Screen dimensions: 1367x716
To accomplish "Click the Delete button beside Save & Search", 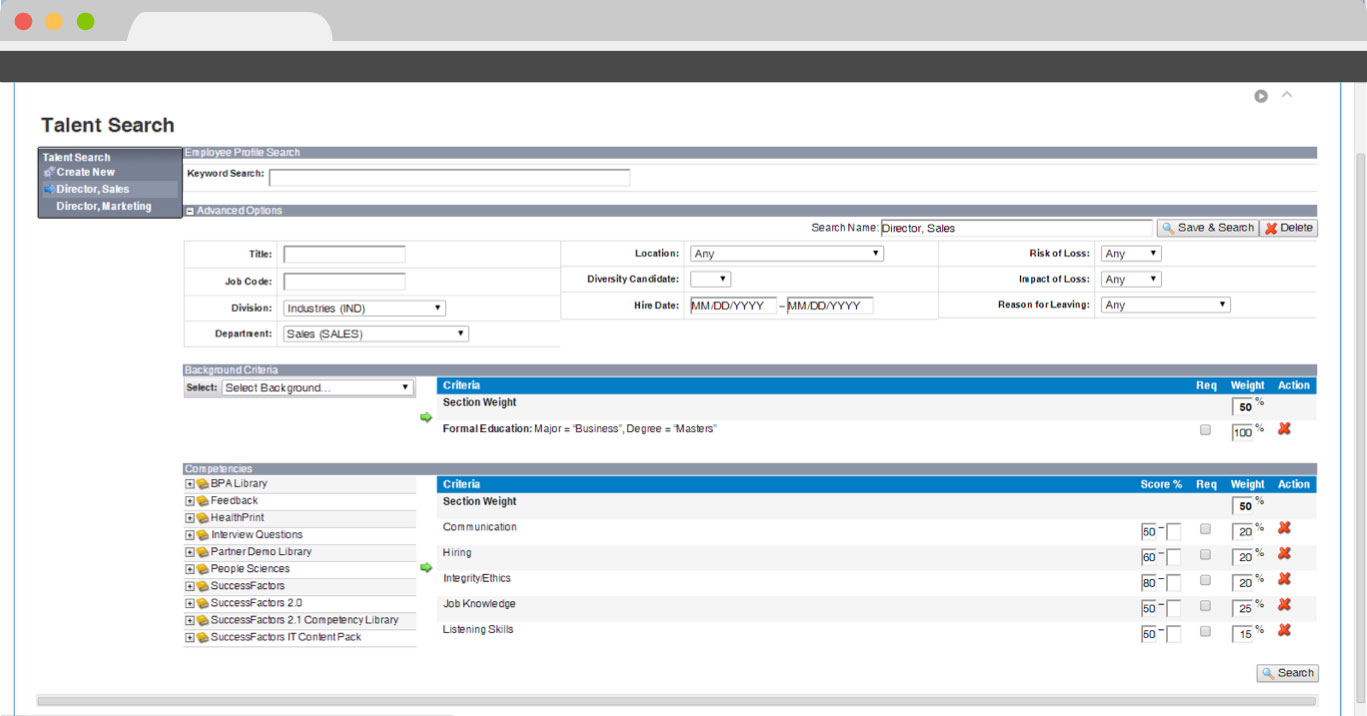I will (1289, 228).
